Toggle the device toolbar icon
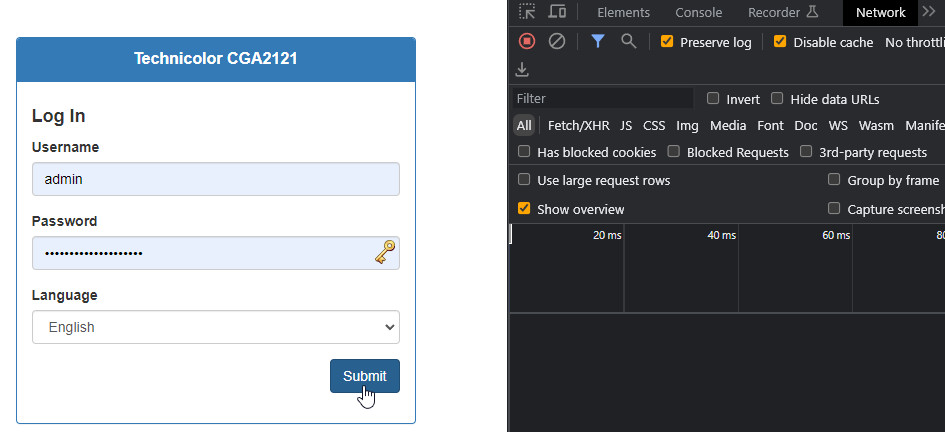This screenshot has width=945, height=432. 557,12
